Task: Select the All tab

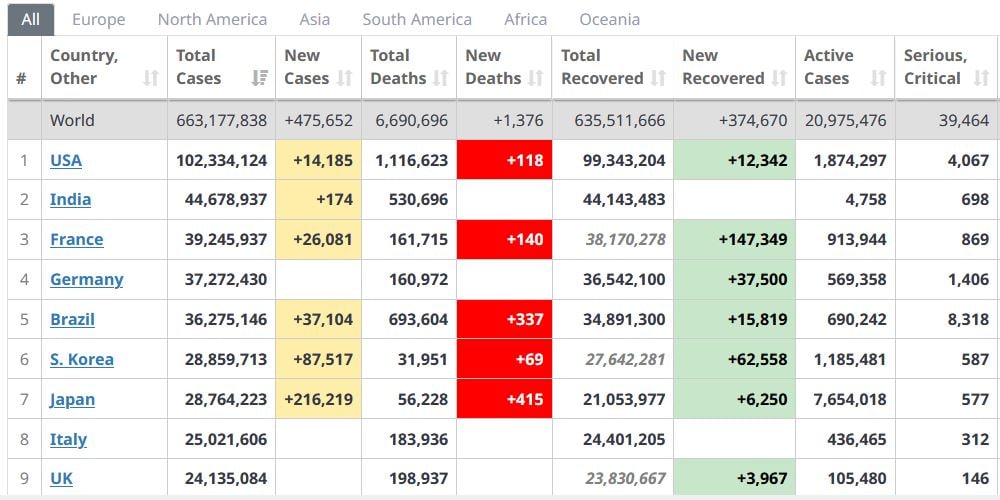Action: point(31,20)
